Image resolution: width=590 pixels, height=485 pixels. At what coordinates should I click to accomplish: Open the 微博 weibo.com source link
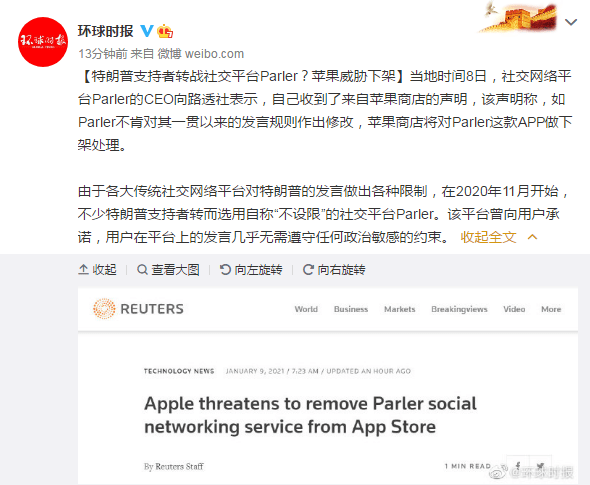tap(201, 54)
